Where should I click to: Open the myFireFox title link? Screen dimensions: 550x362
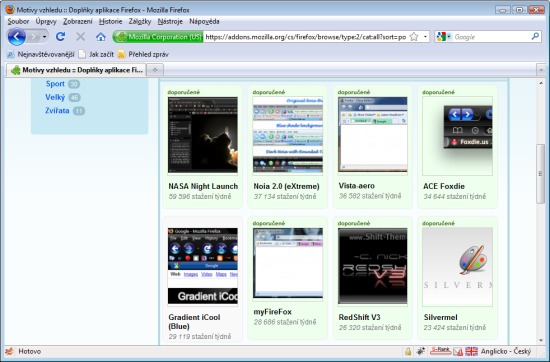tap(273, 312)
